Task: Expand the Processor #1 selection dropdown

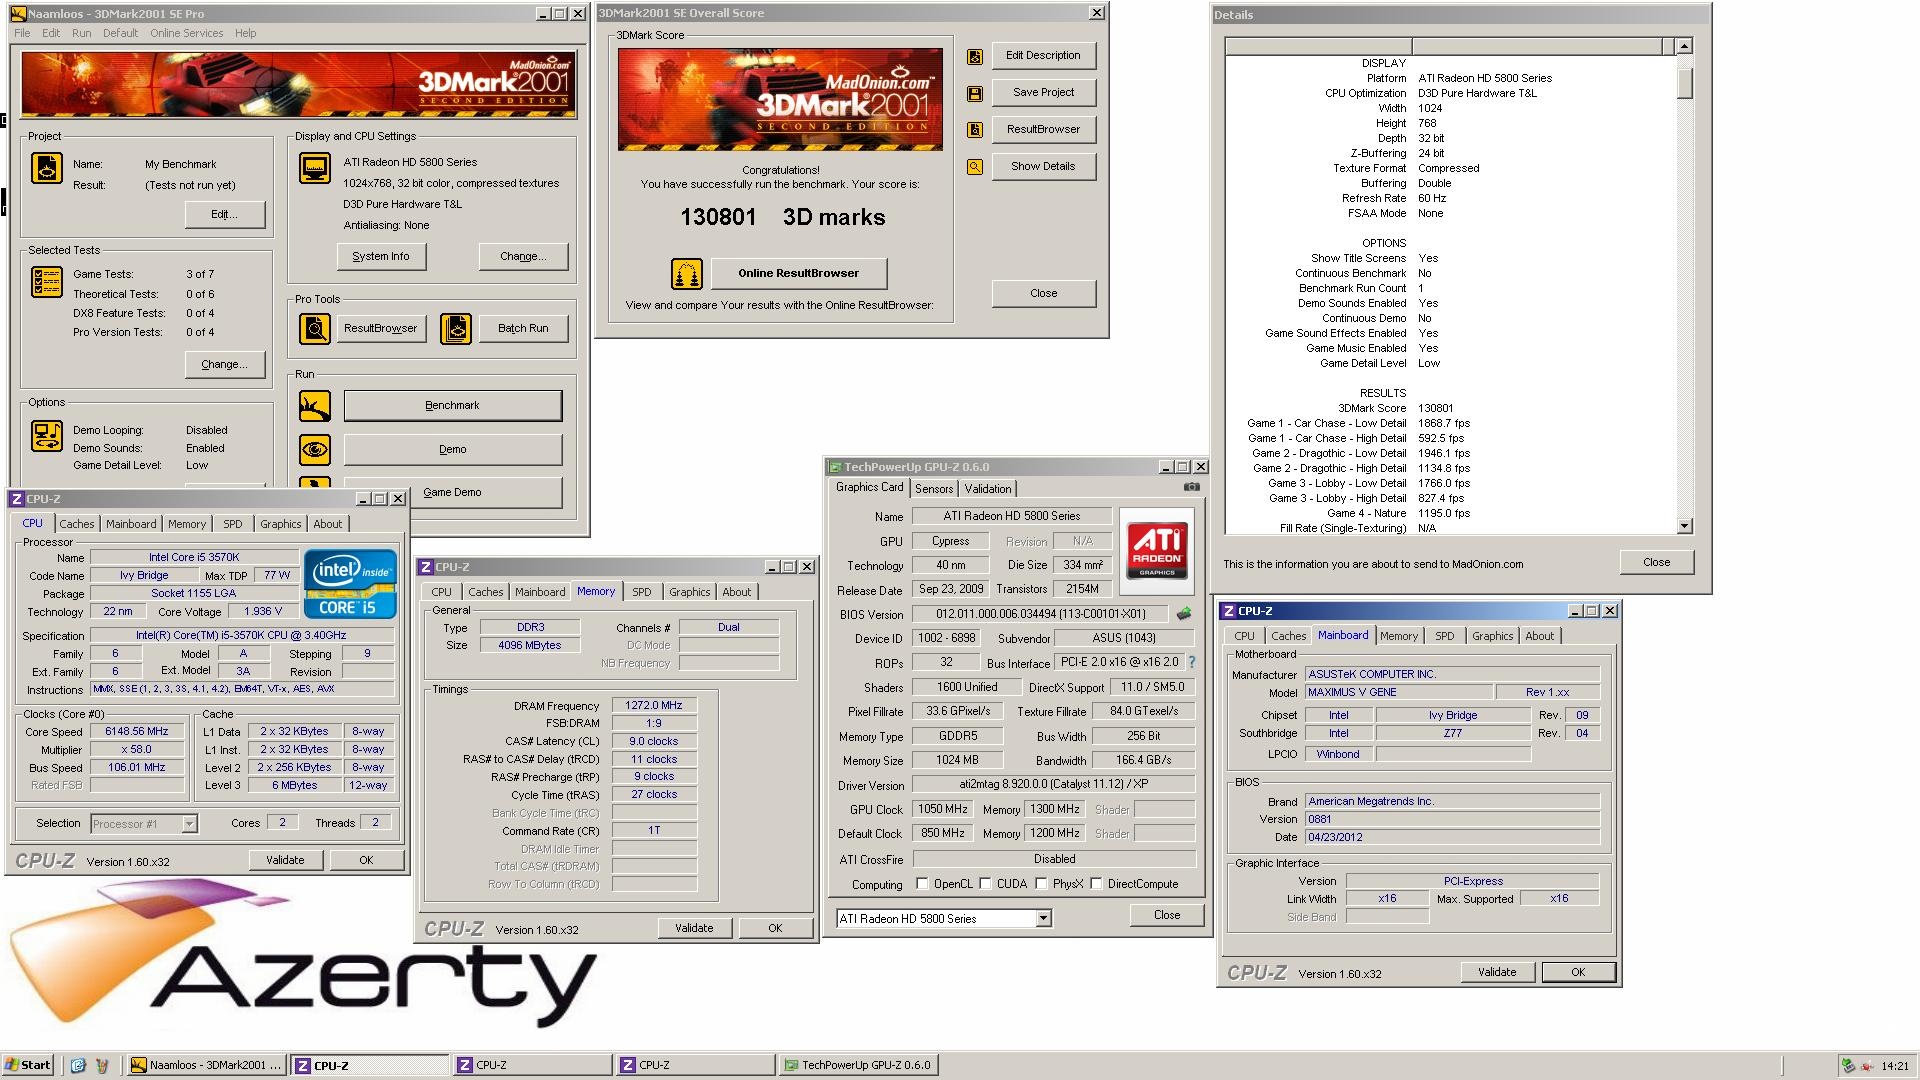Action: point(189,824)
